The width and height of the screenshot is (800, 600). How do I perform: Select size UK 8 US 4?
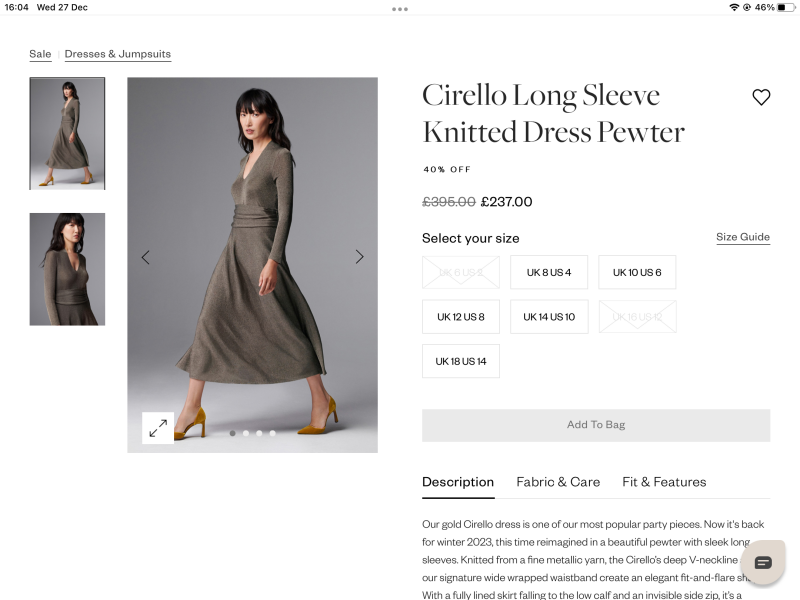[549, 272]
